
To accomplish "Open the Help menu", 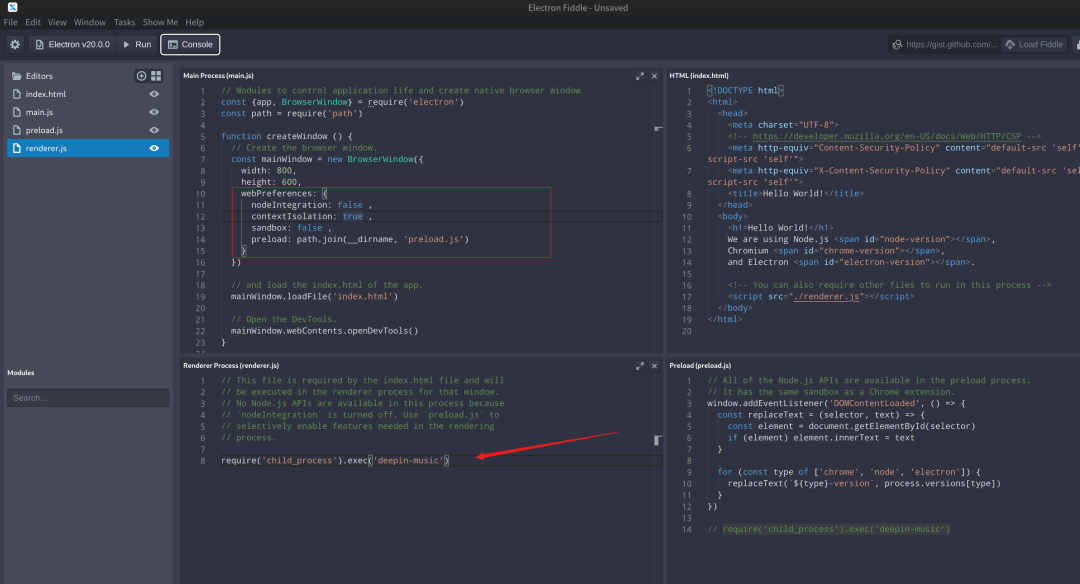I will coord(194,22).
